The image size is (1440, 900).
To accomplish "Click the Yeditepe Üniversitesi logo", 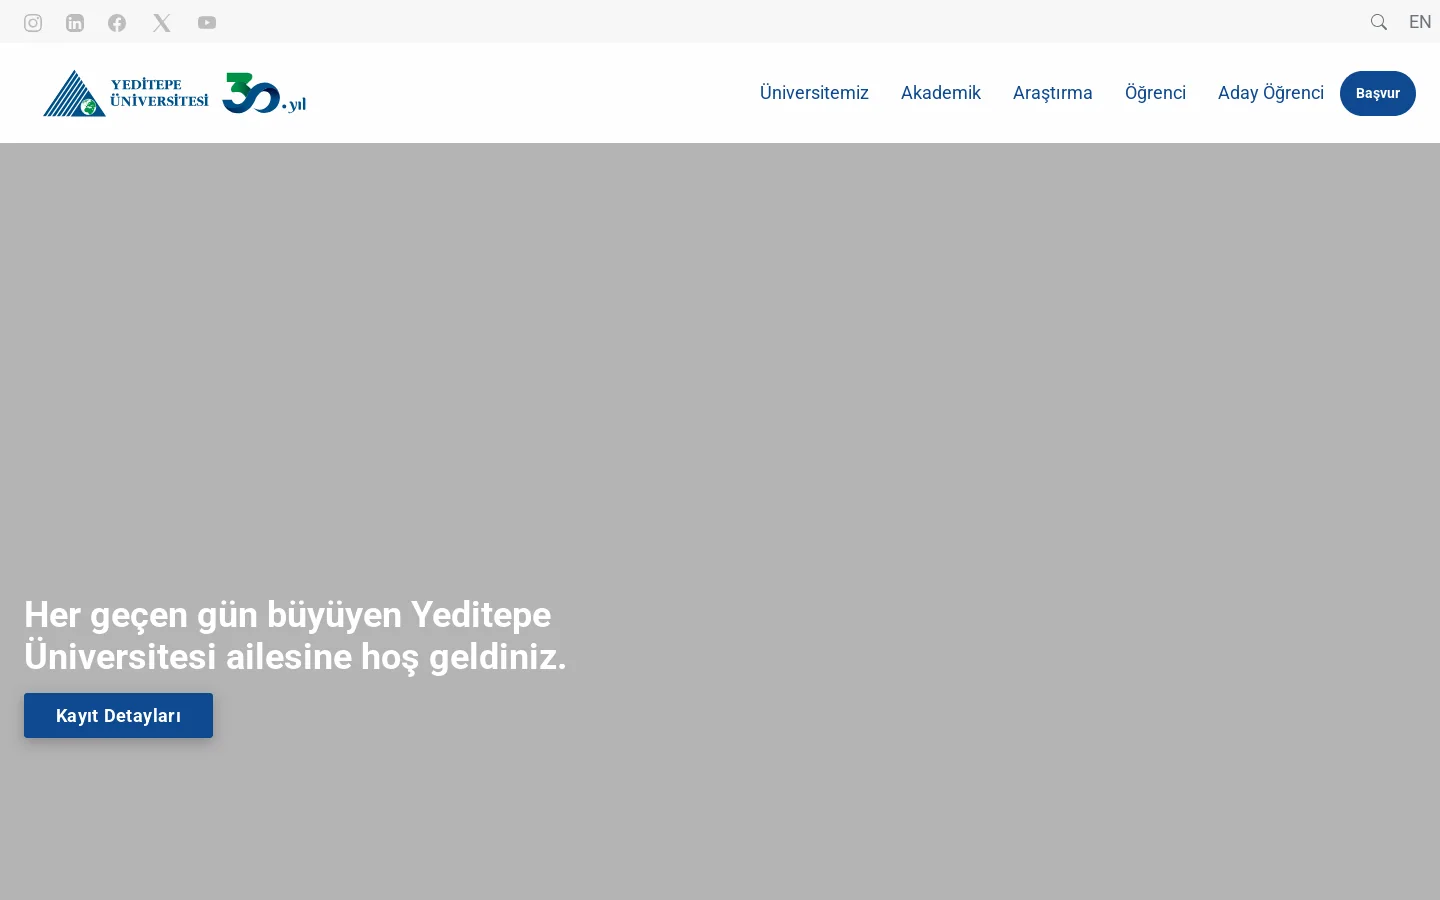I will [x=126, y=93].
